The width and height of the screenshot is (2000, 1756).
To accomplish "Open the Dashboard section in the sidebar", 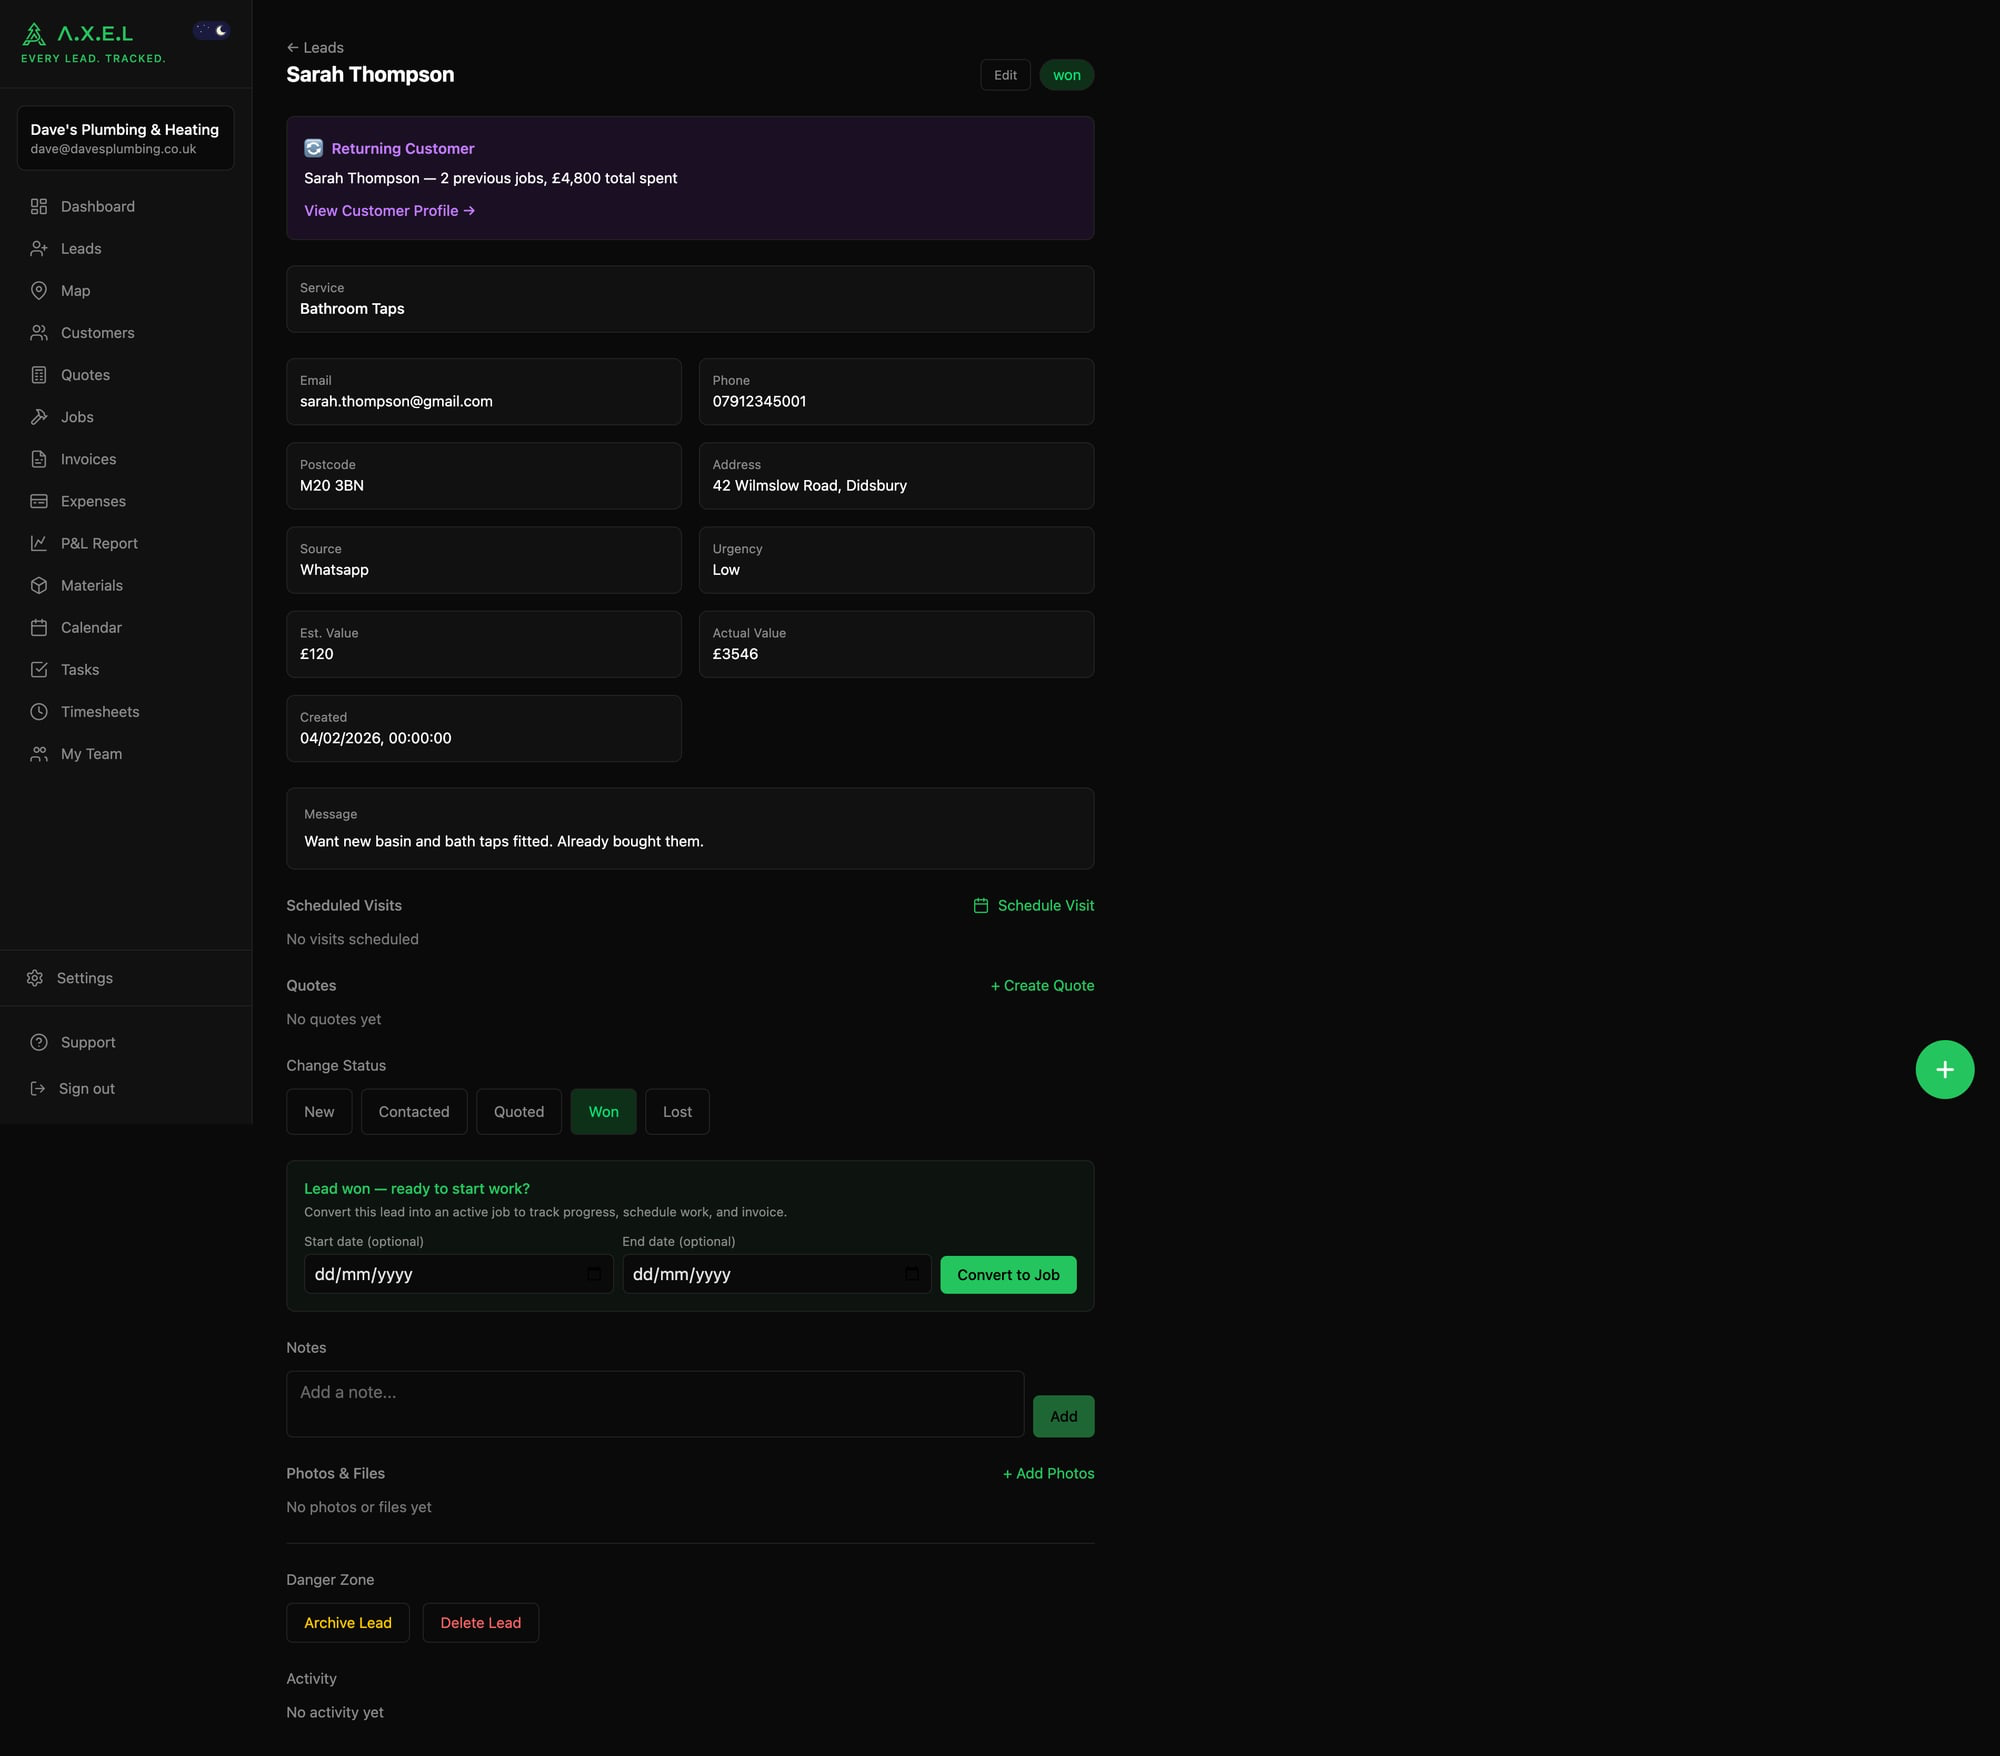I will 97,206.
